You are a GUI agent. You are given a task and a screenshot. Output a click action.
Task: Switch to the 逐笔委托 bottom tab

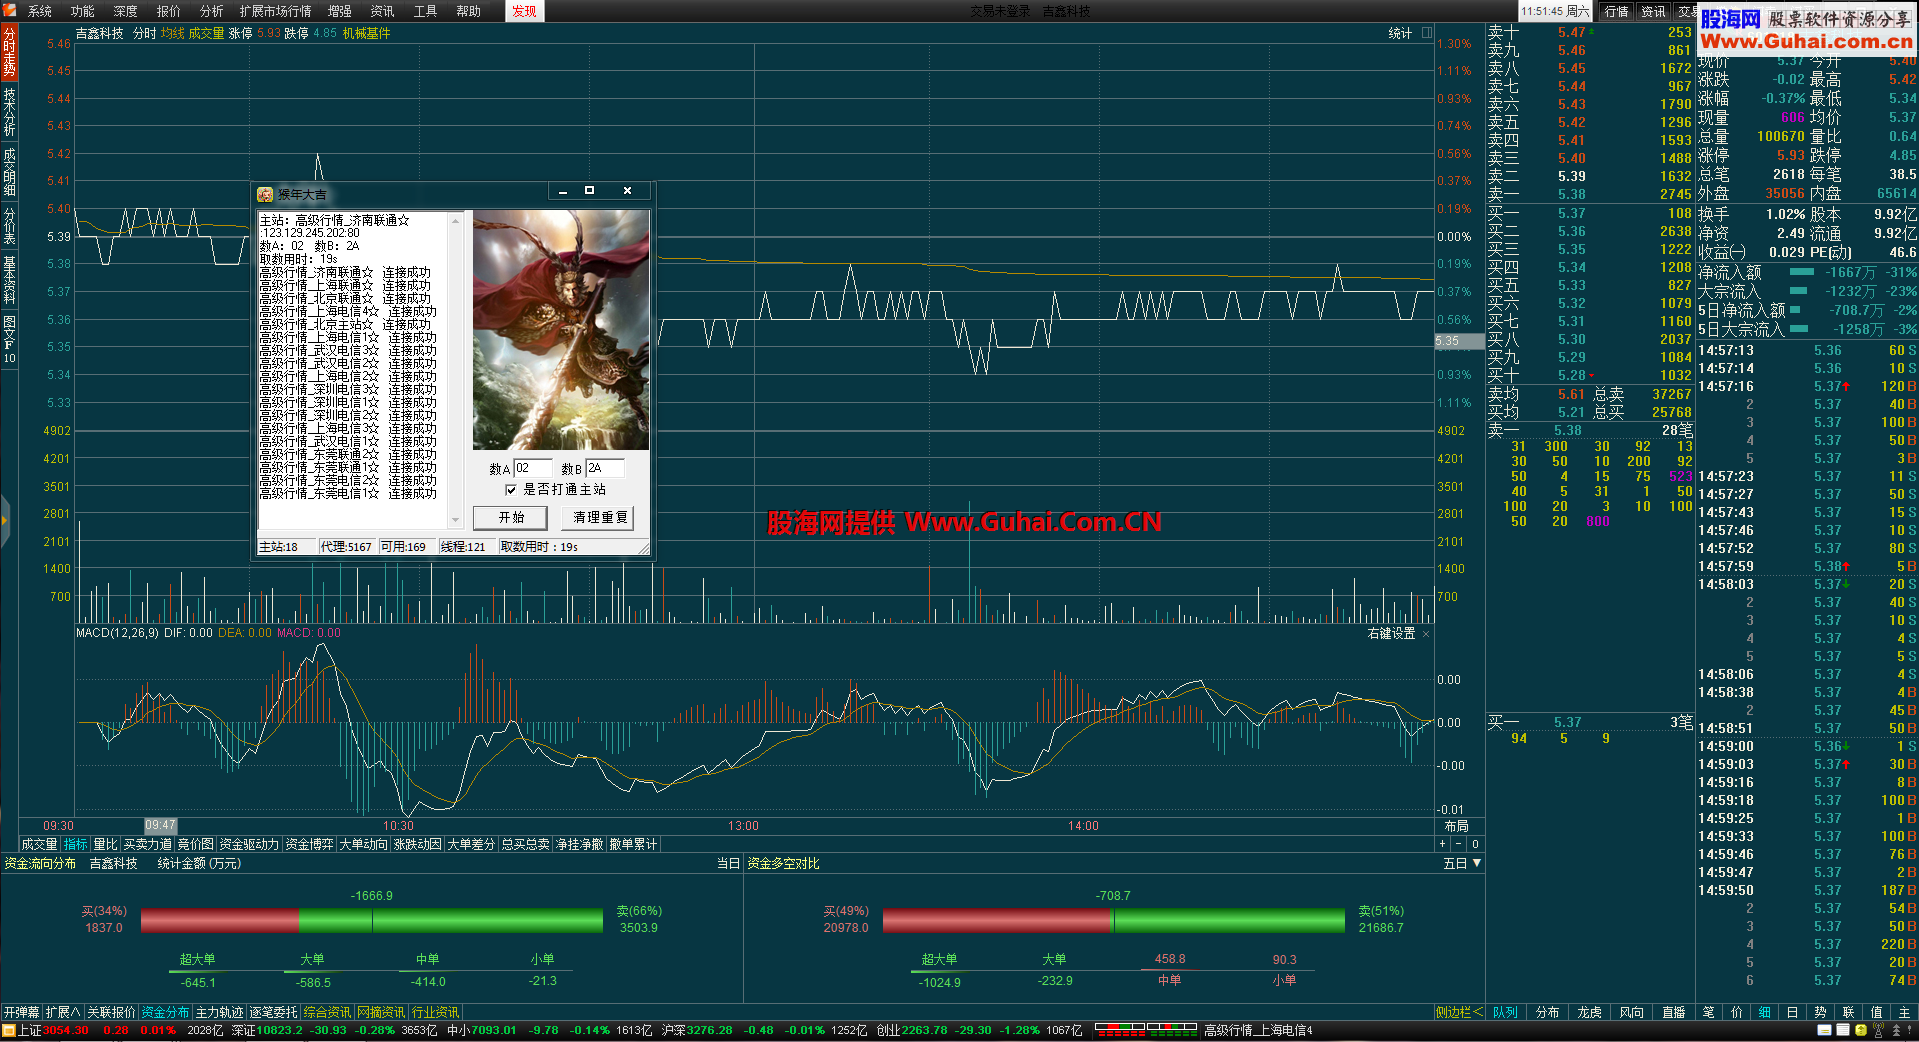[274, 1012]
